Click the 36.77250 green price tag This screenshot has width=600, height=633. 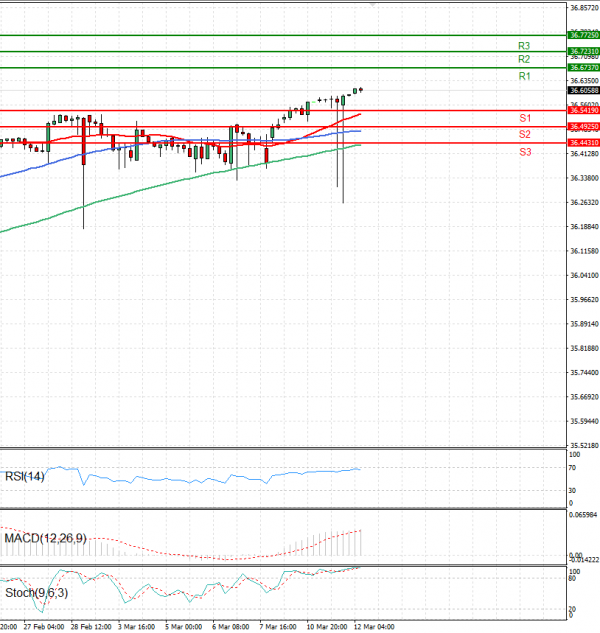584,35
